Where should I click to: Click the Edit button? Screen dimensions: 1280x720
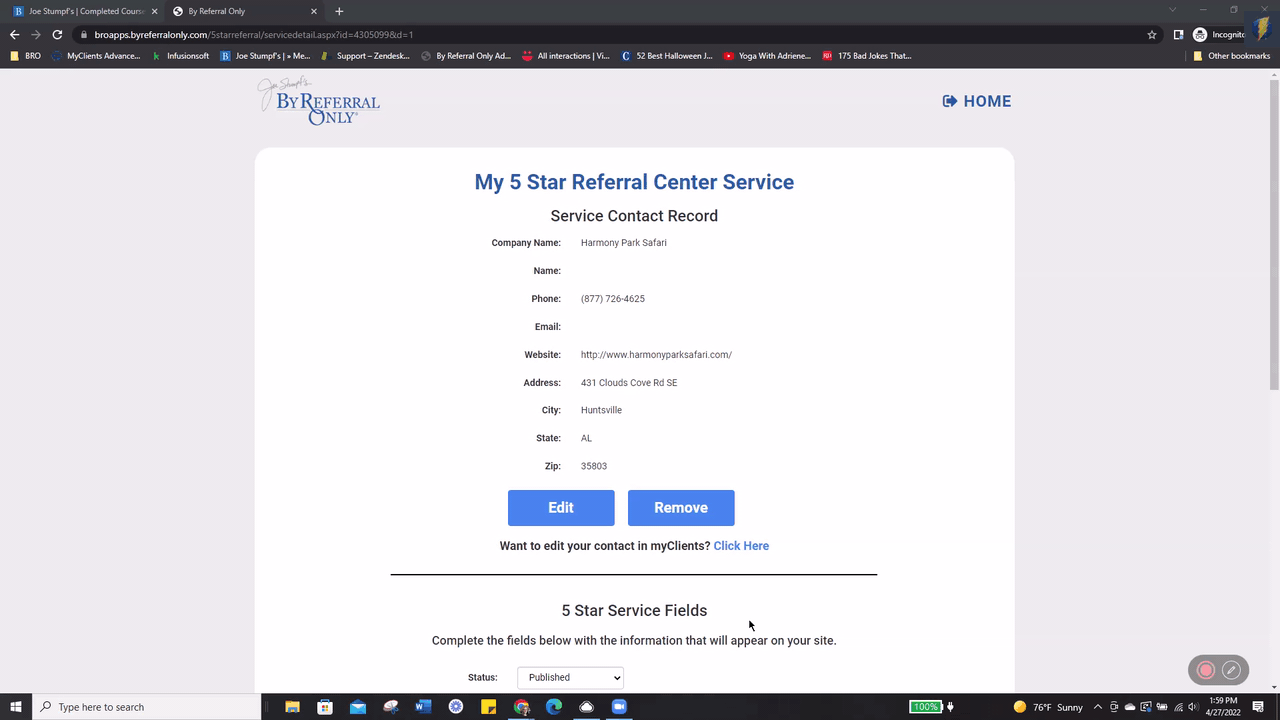561,507
